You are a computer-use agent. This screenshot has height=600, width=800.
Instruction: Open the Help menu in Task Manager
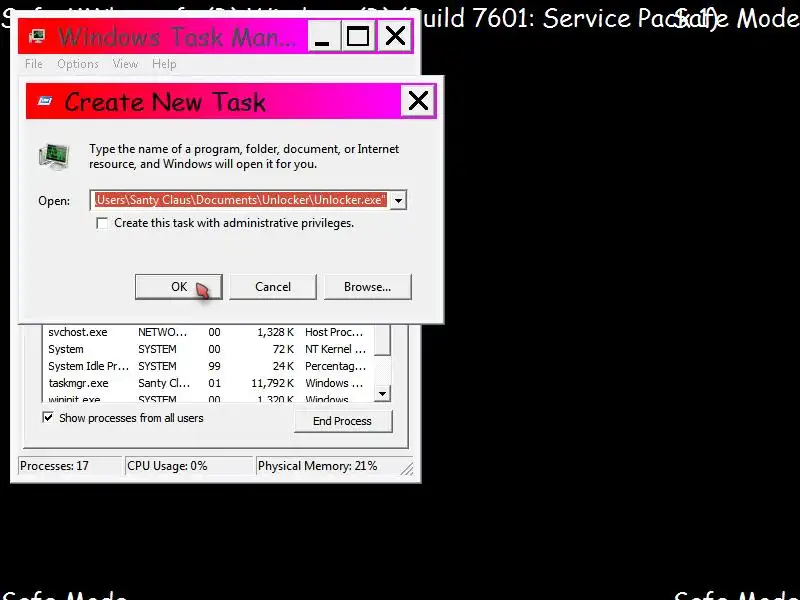click(164, 64)
